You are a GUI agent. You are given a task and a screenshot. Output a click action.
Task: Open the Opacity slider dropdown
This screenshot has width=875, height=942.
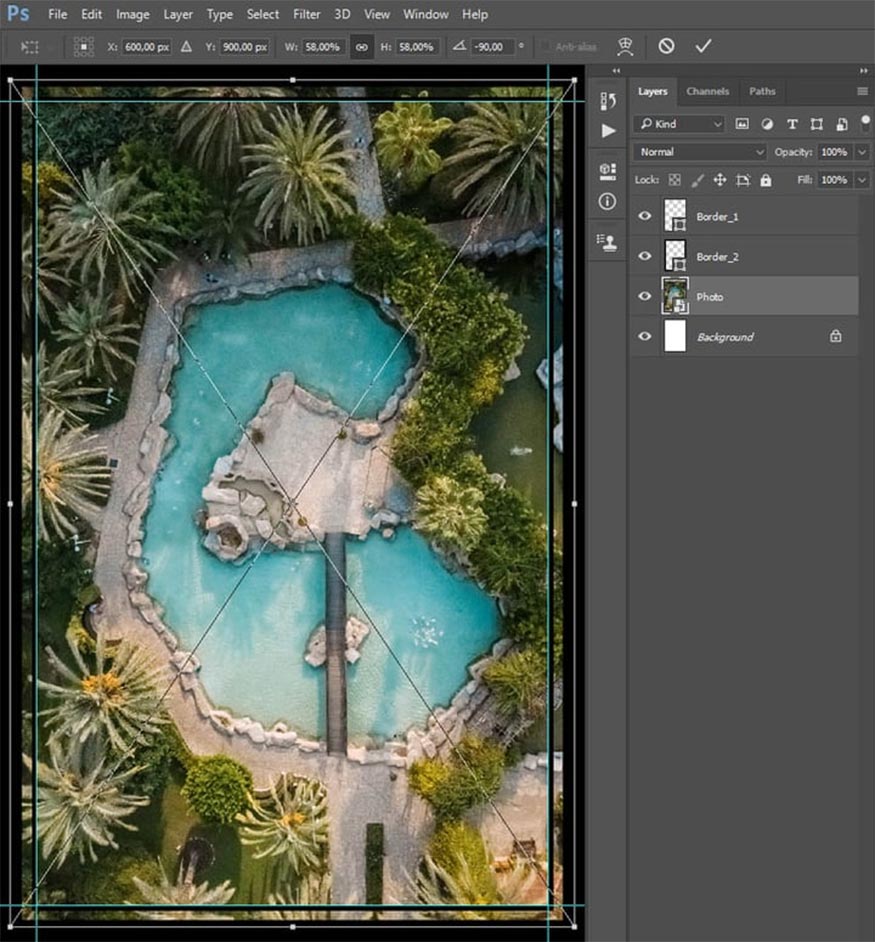tap(862, 152)
